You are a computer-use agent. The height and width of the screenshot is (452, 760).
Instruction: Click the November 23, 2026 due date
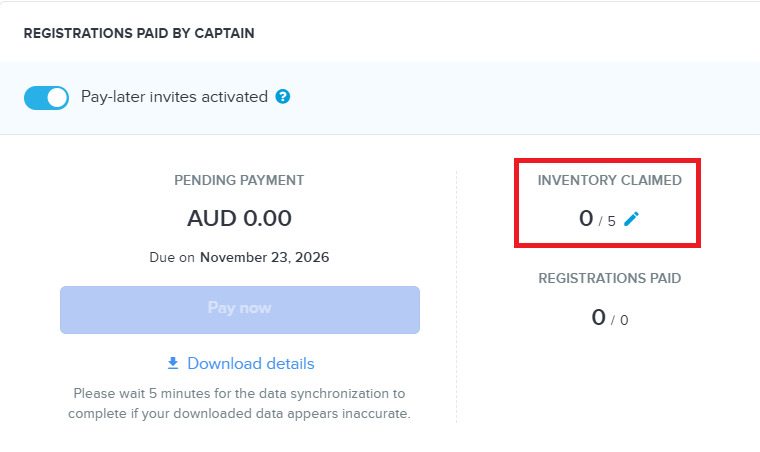point(265,257)
